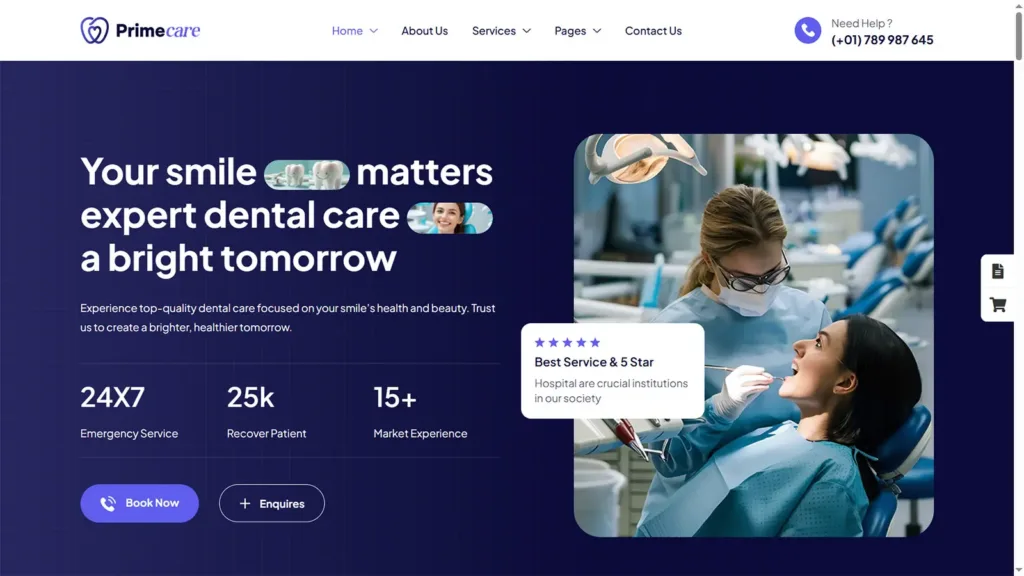The width and height of the screenshot is (1024, 576).
Task: Expand the Pages dropdown menu
Action: (x=577, y=31)
